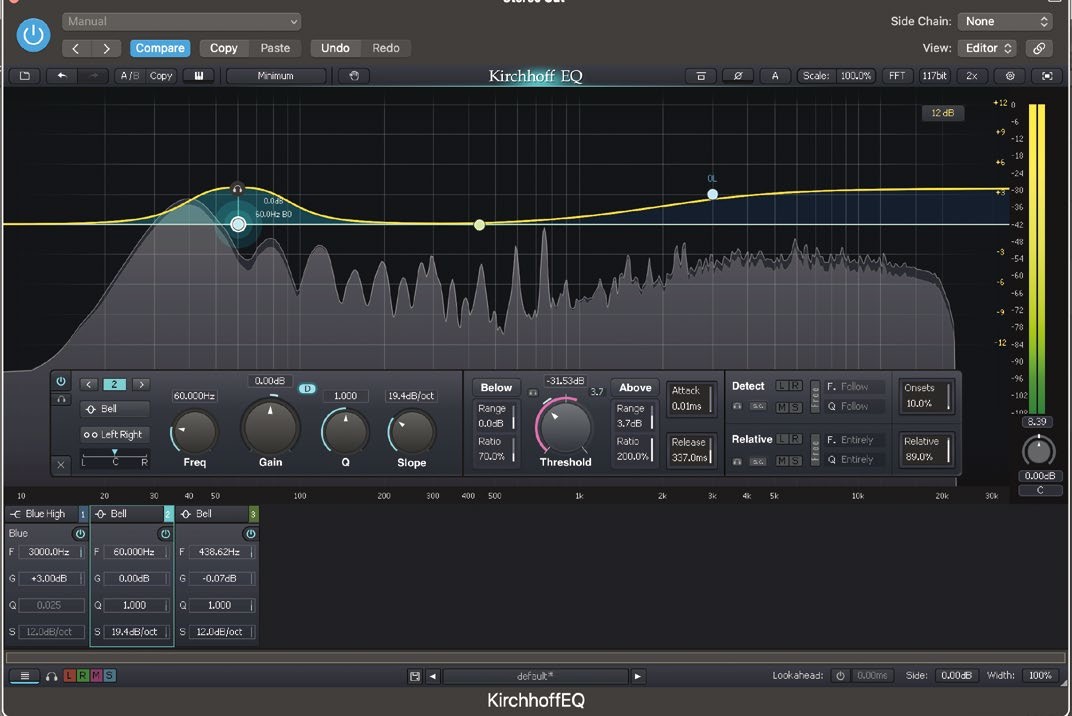The width and height of the screenshot is (1072, 716).
Task: Click the Redo button
Action: [x=386, y=48]
